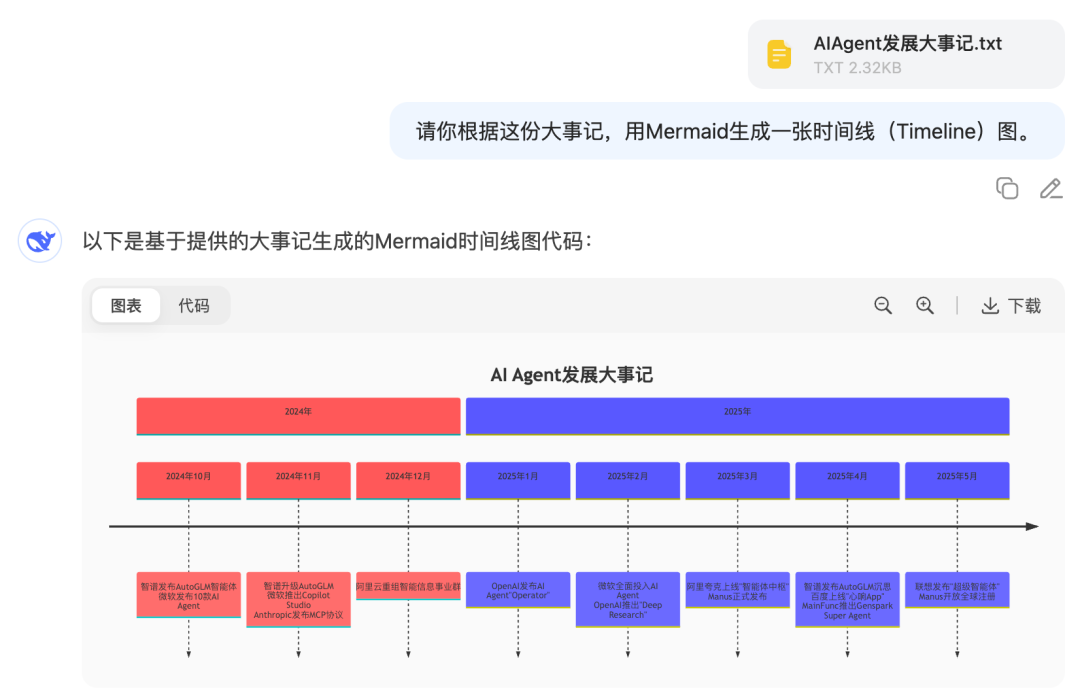Click the Manus正式发布 event box
The height and width of the screenshot is (697, 1080).
(737, 590)
